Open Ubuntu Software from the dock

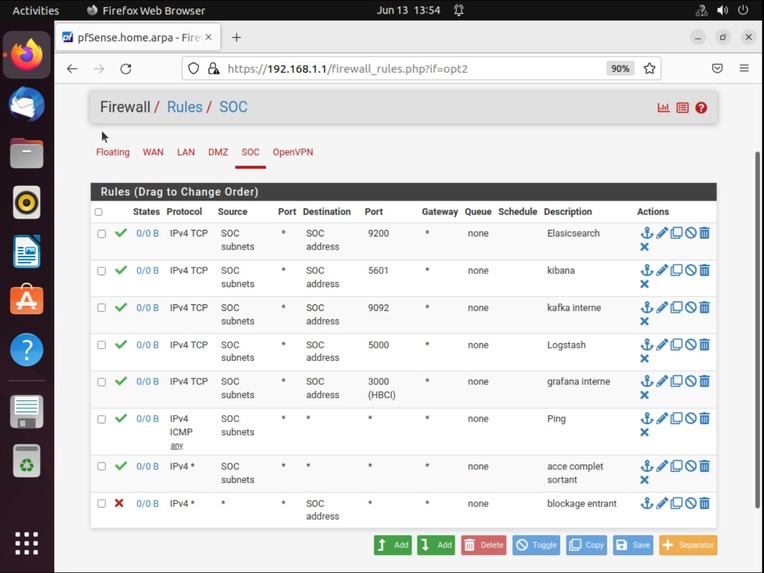[27, 299]
